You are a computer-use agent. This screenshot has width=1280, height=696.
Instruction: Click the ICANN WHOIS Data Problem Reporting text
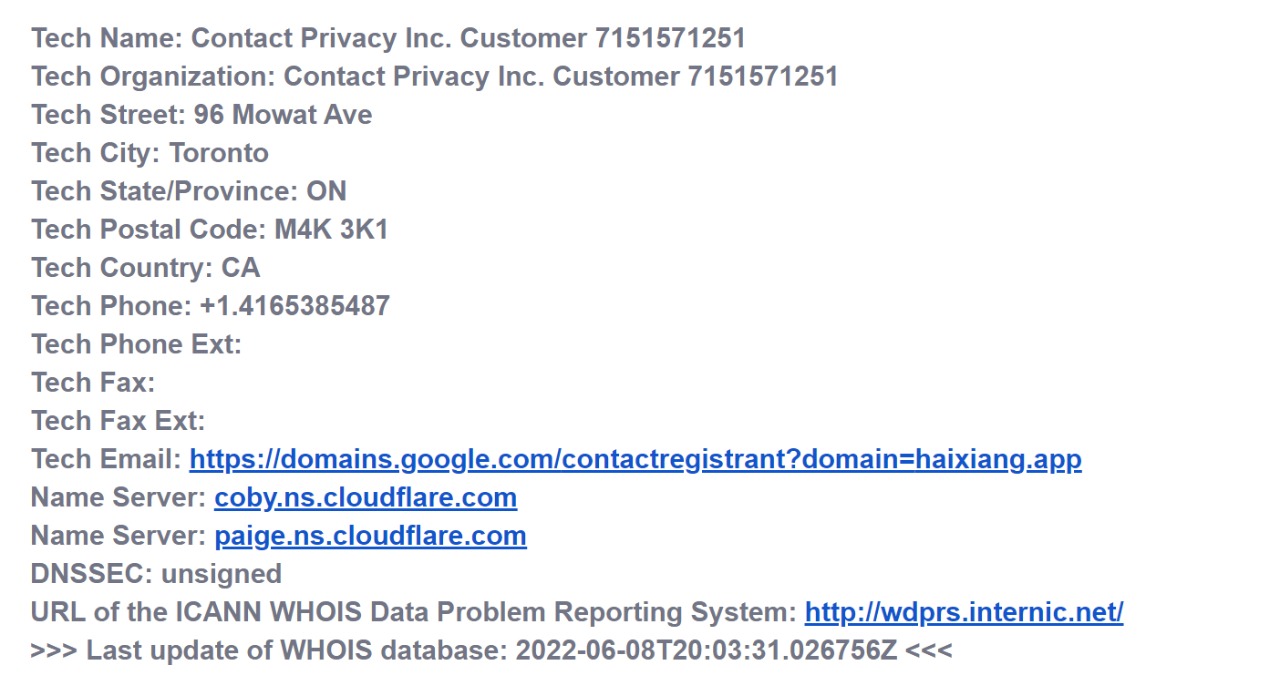click(414, 612)
